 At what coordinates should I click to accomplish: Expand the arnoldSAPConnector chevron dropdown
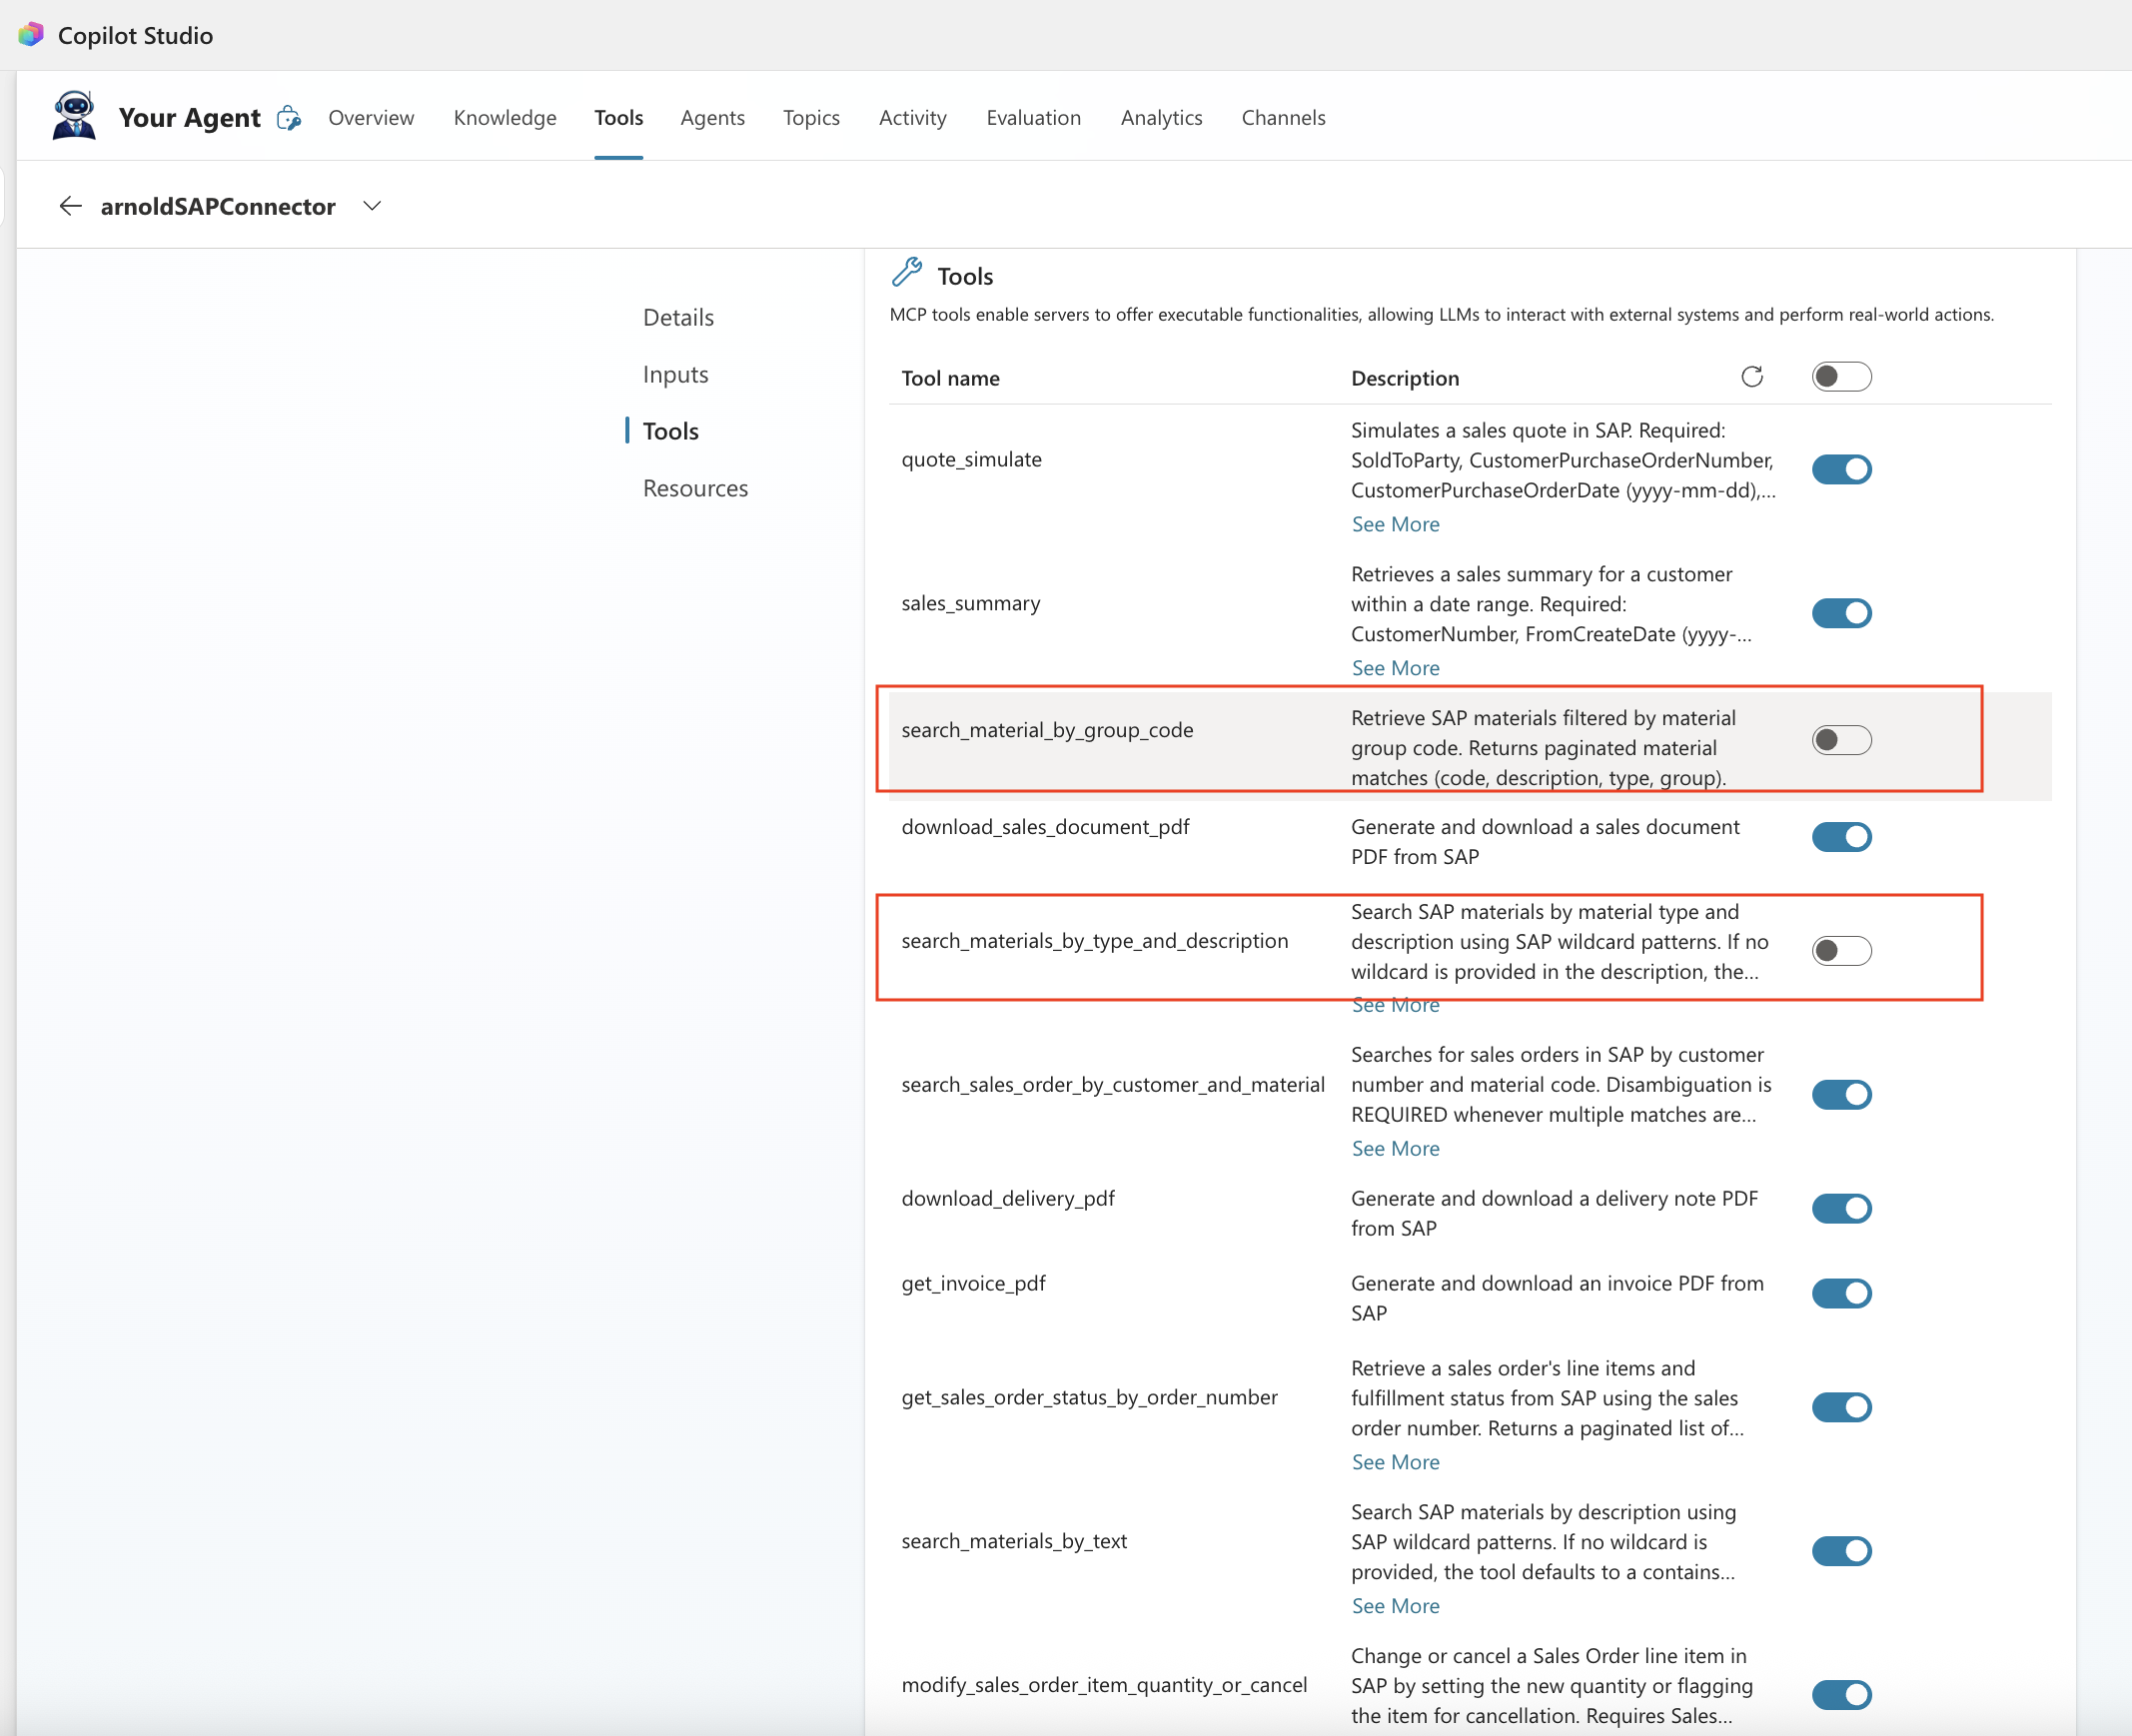click(372, 206)
